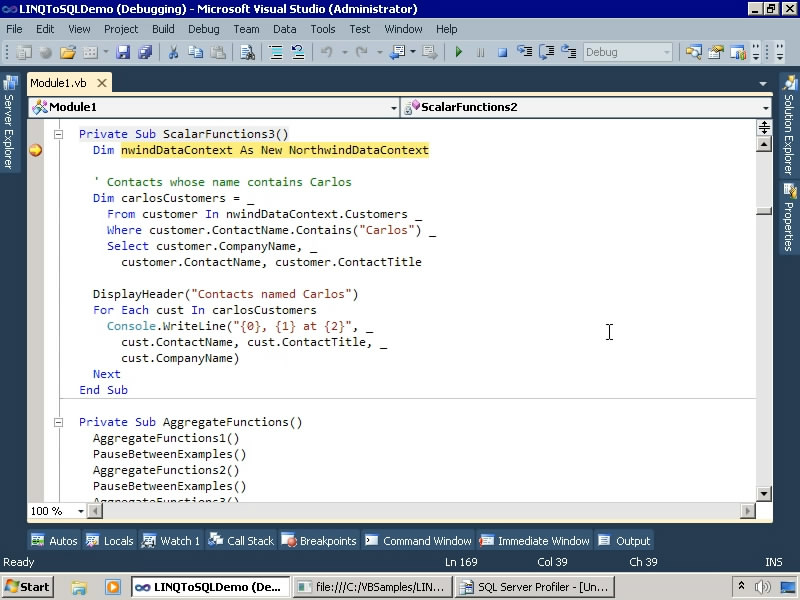Screen dimensions: 800x600
Task: Open the Data menu
Action: tap(285, 29)
